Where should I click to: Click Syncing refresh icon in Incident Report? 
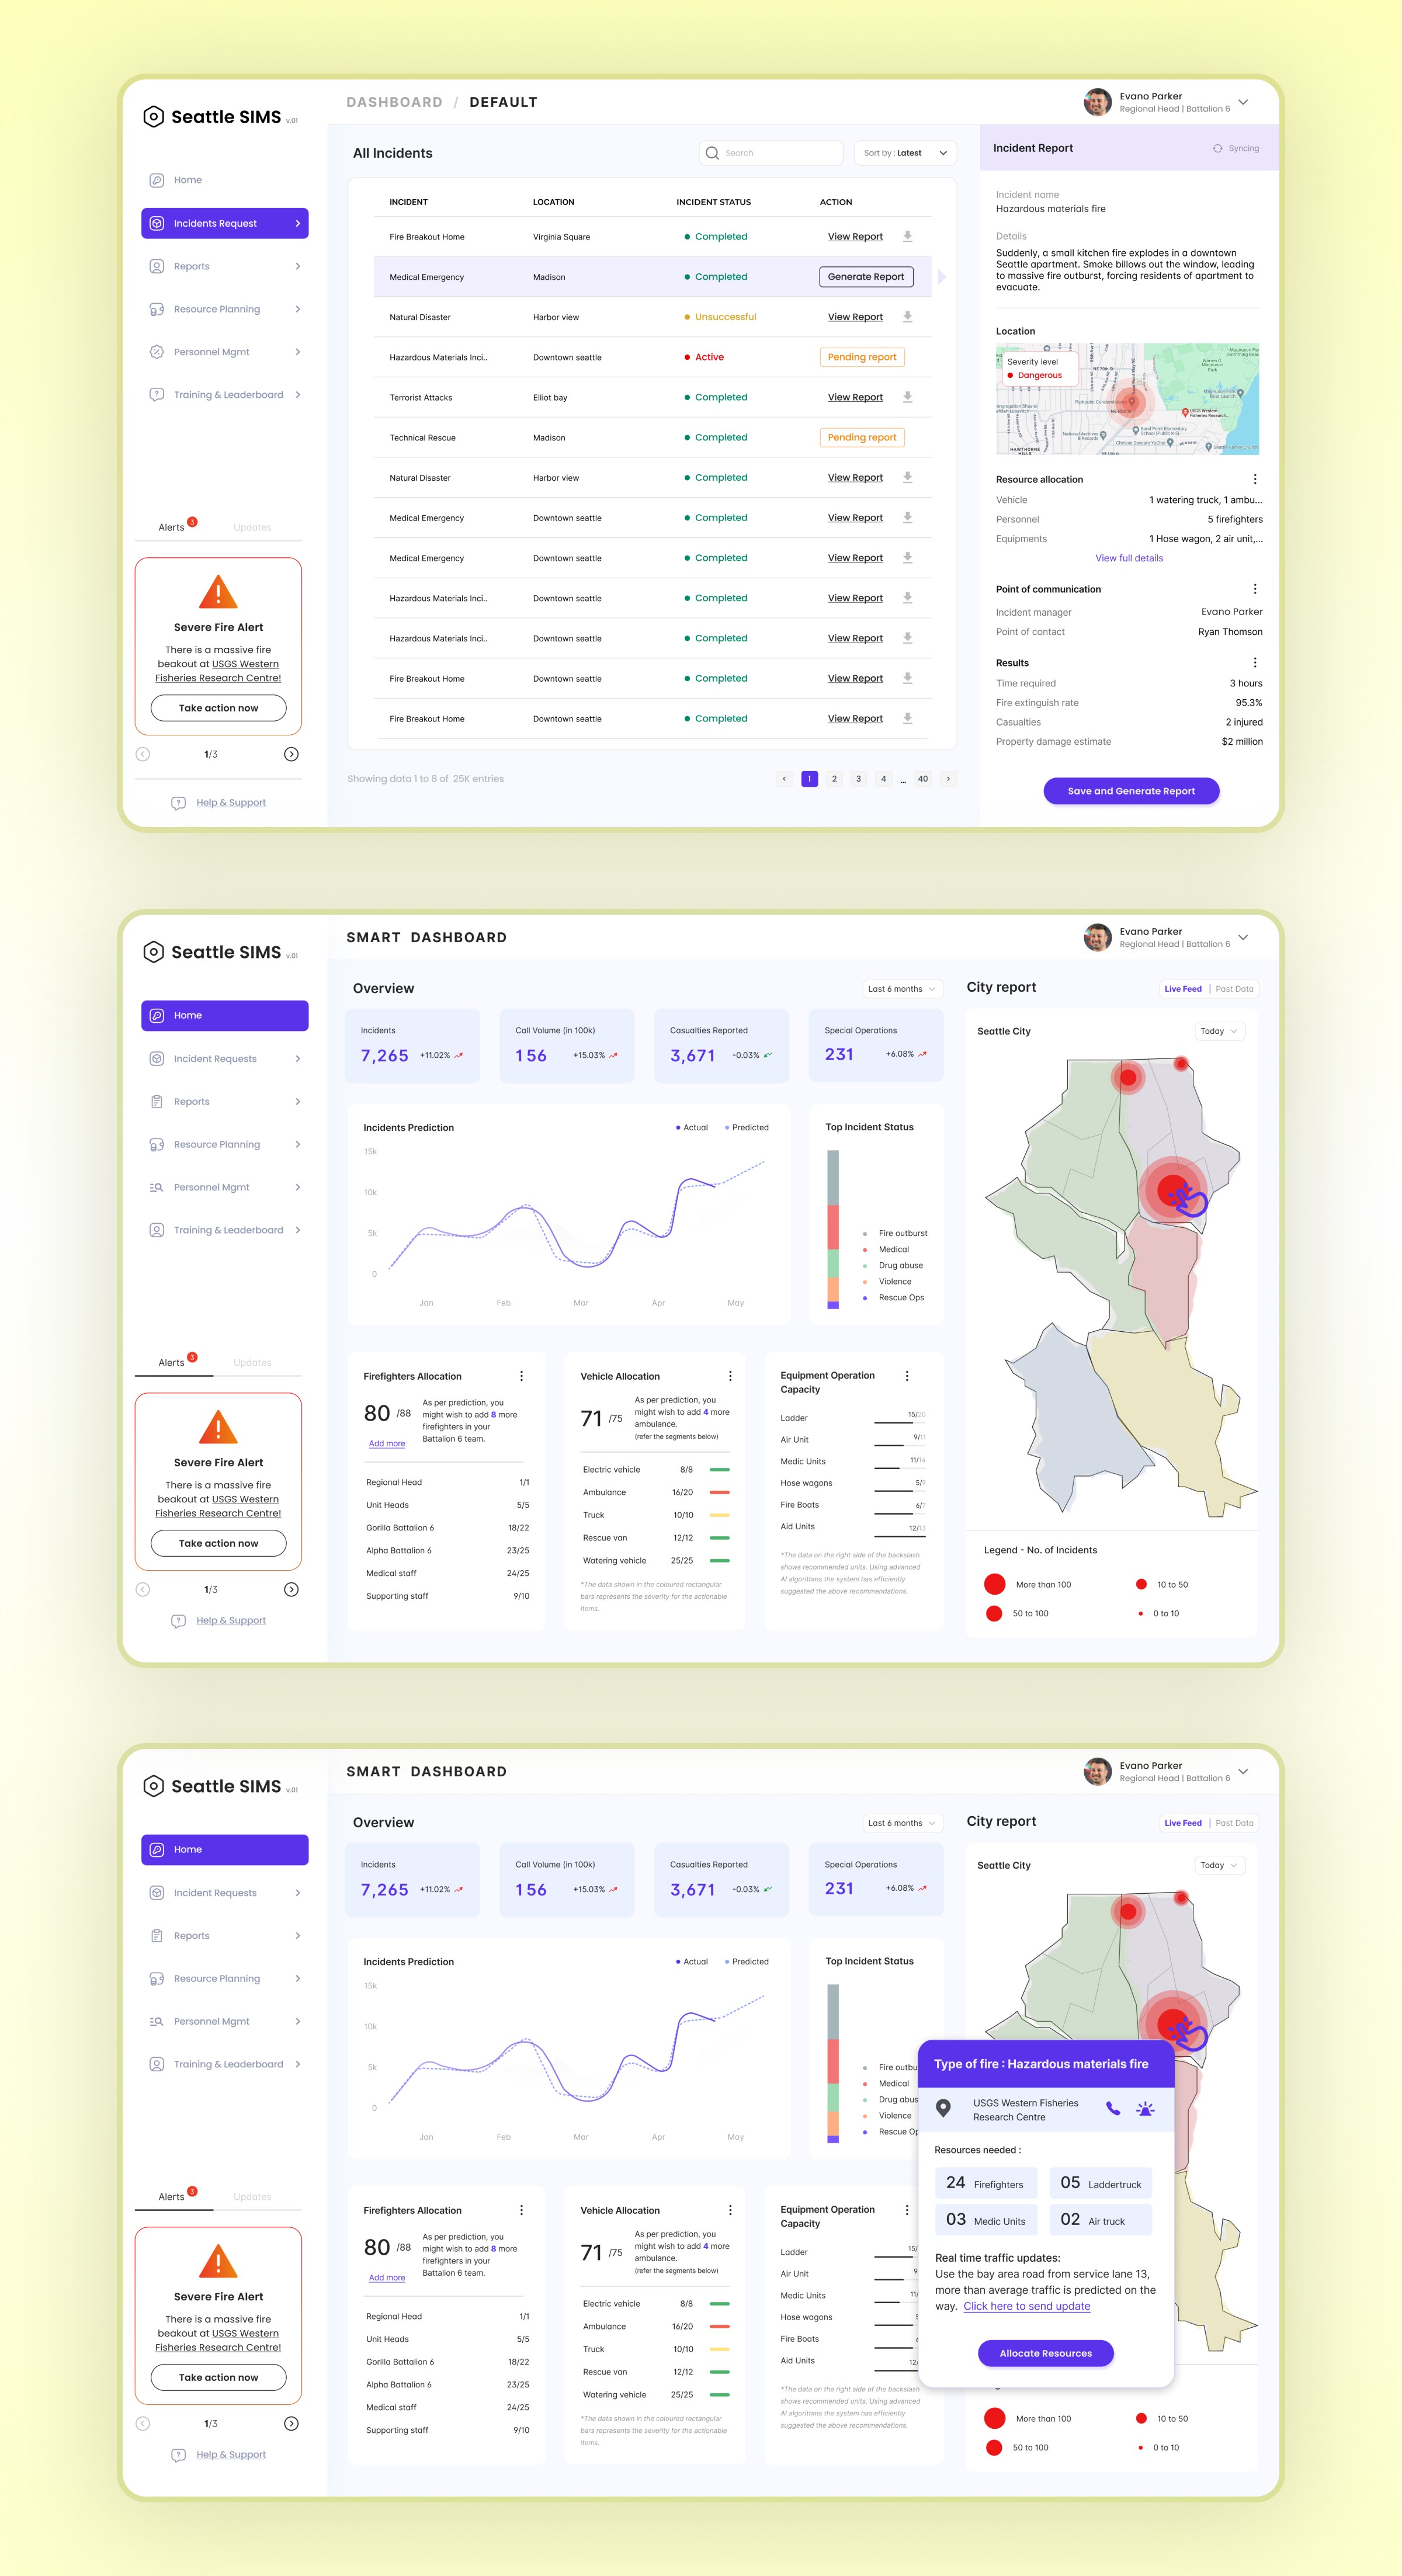[1217, 148]
